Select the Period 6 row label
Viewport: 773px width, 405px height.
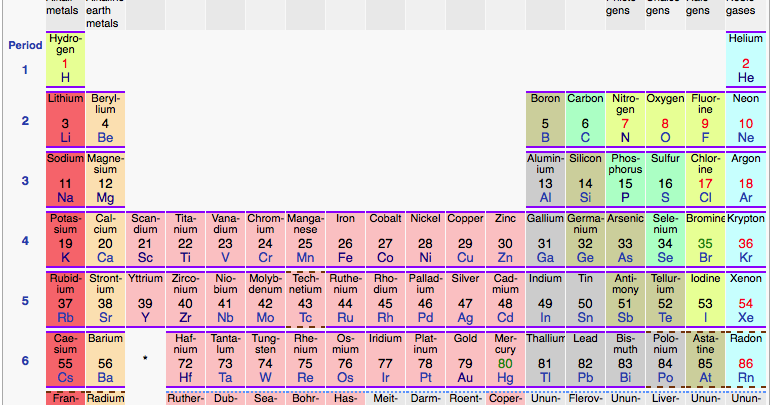coord(25,361)
